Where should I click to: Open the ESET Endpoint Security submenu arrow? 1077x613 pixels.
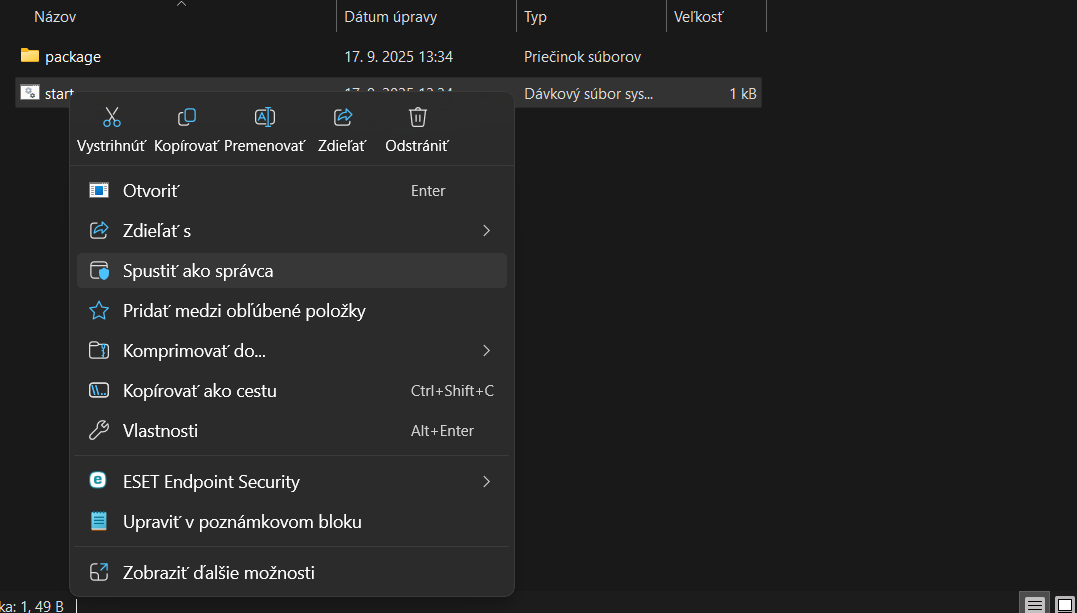[486, 481]
